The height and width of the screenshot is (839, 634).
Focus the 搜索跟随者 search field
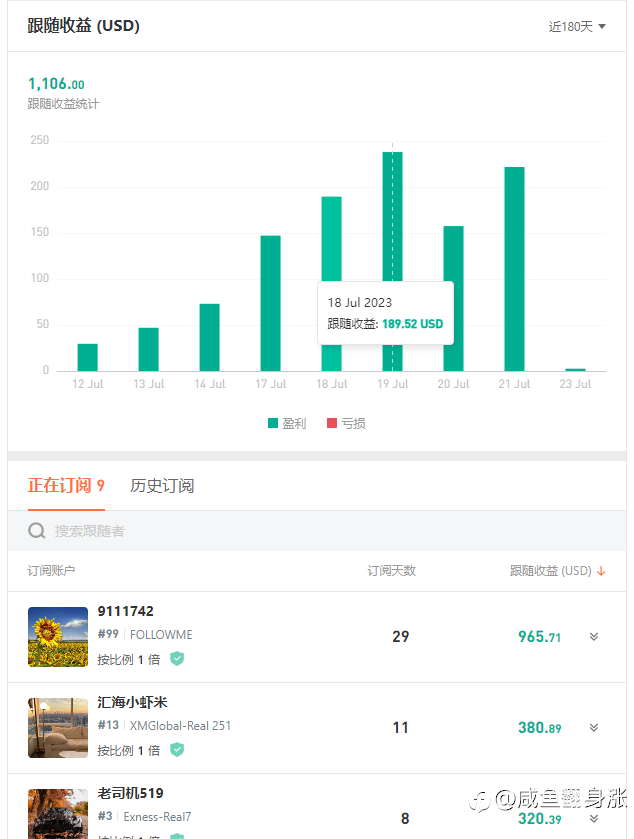[317, 531]
